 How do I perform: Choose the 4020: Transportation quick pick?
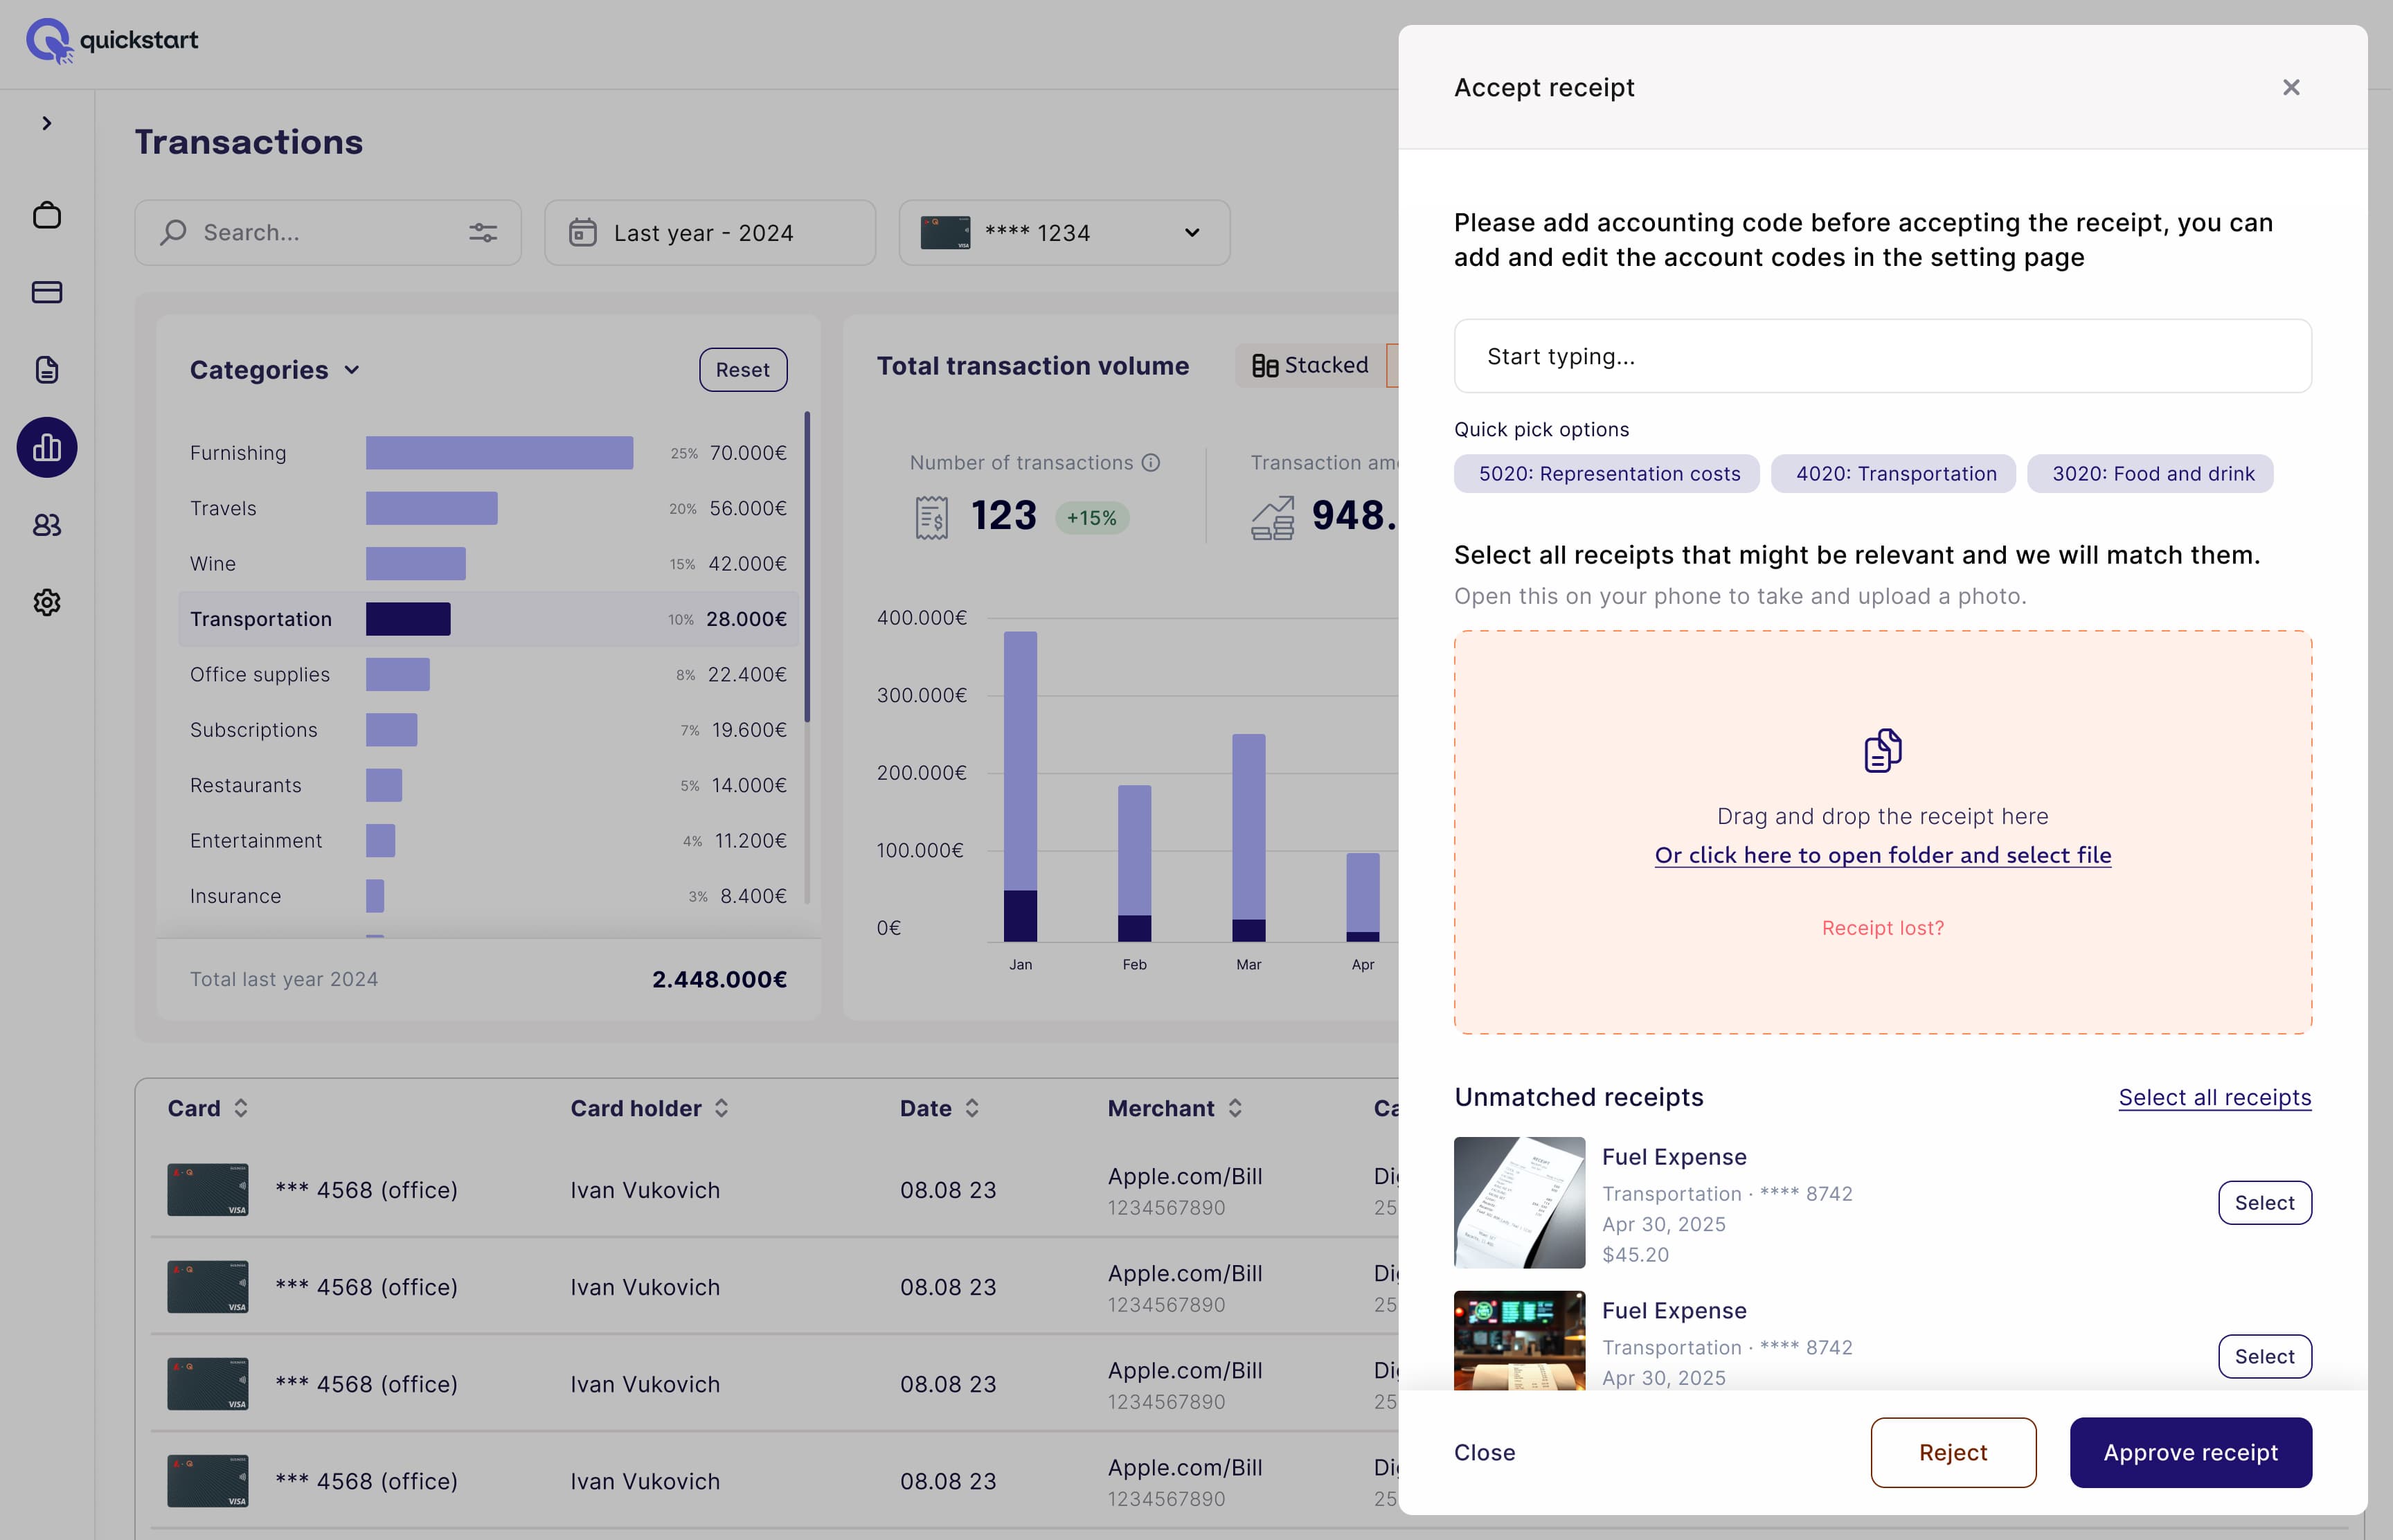(1893, 473)
